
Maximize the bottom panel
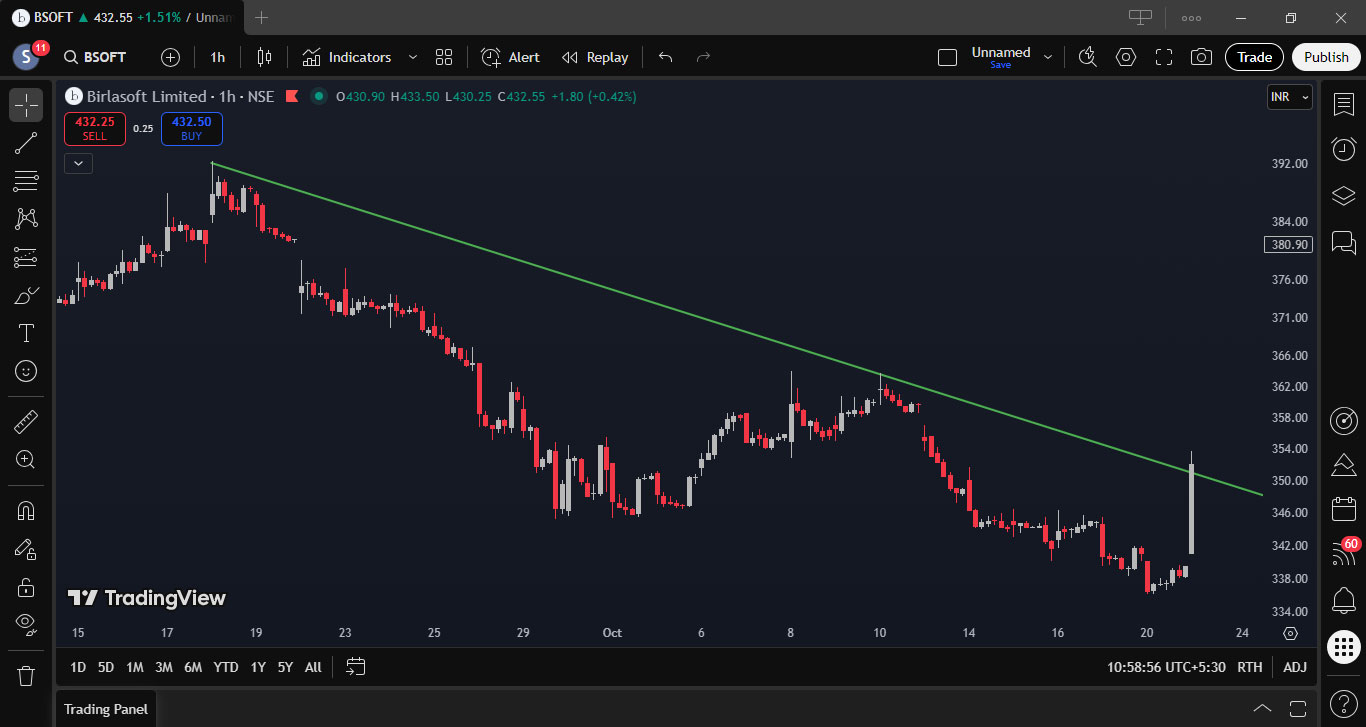click(x=1297, y=709)
